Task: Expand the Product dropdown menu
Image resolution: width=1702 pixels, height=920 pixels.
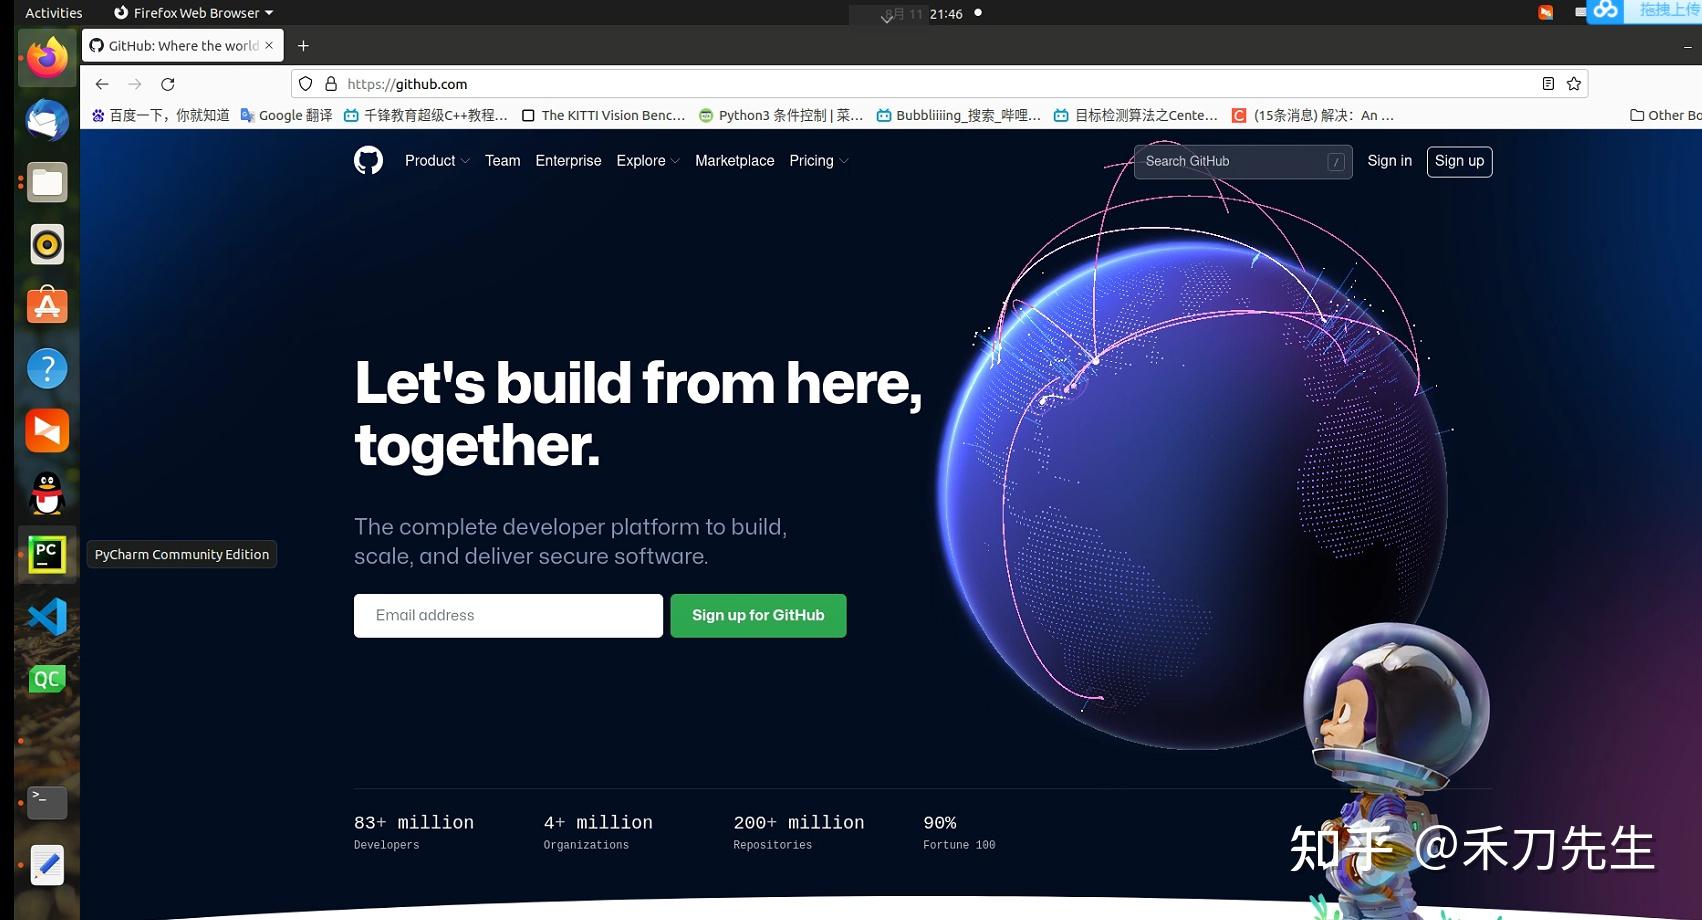Action: [x=437, y=161]
